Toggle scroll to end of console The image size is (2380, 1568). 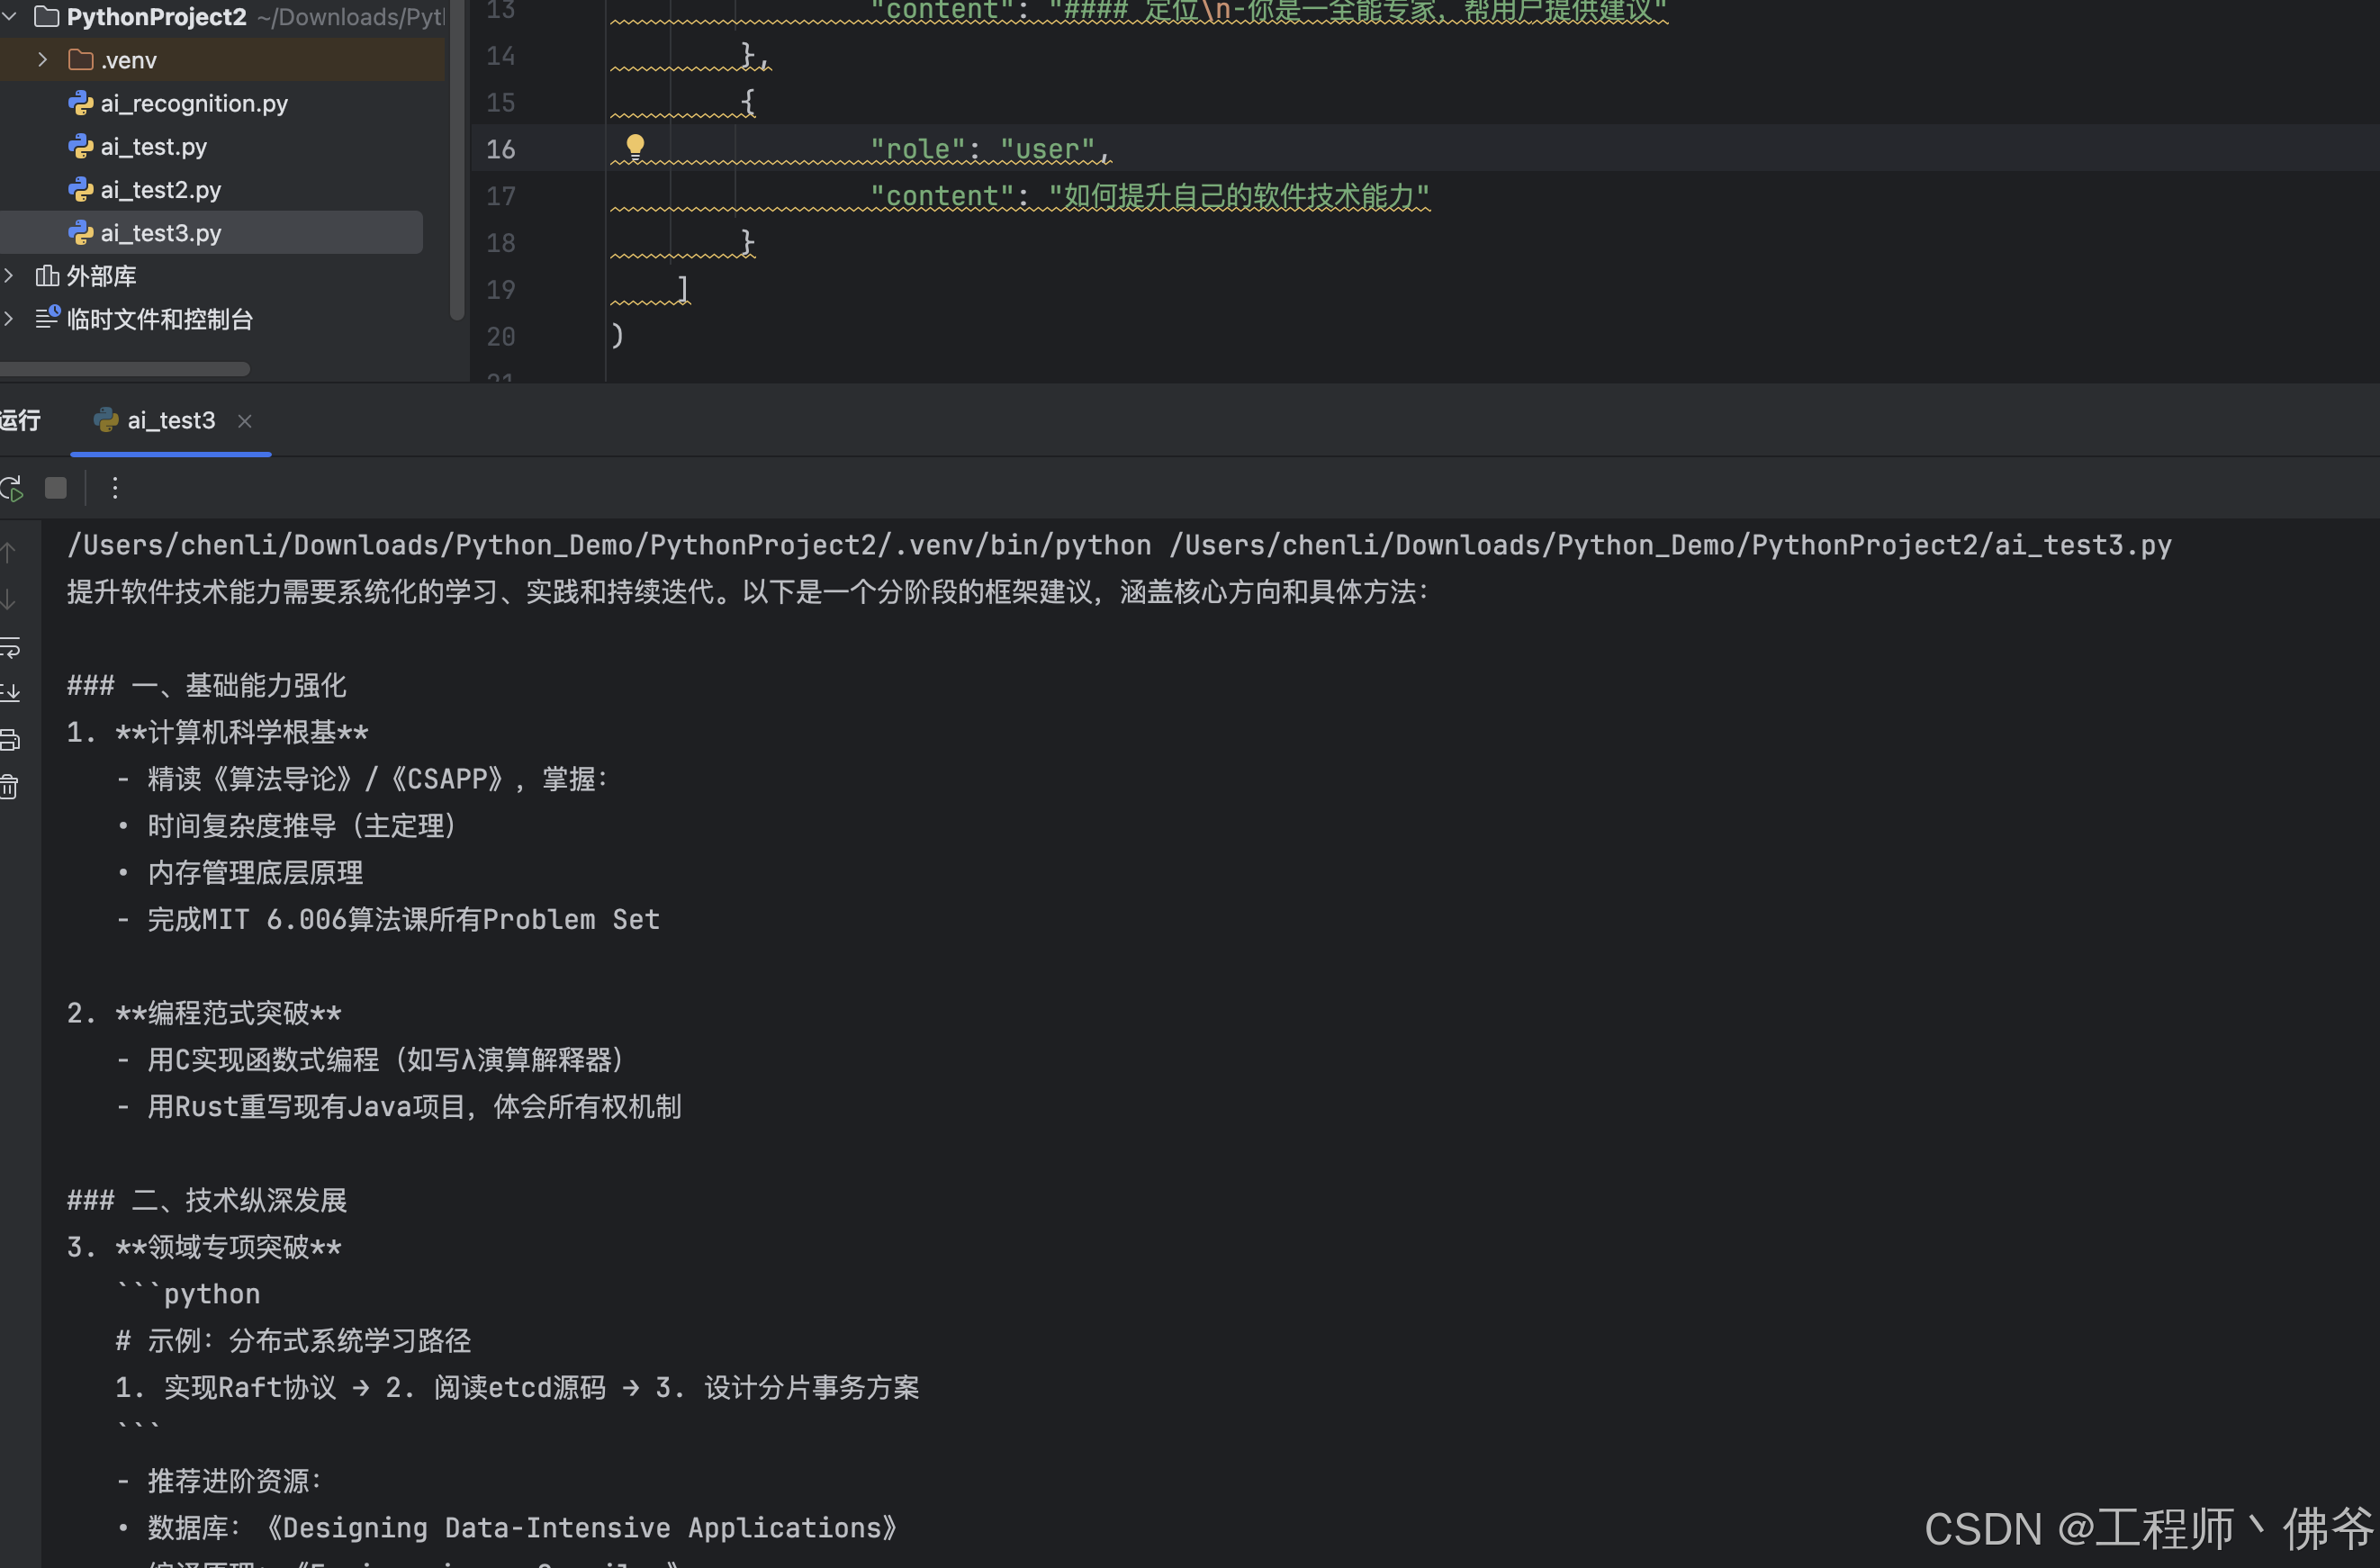click(x=10, y=692)
